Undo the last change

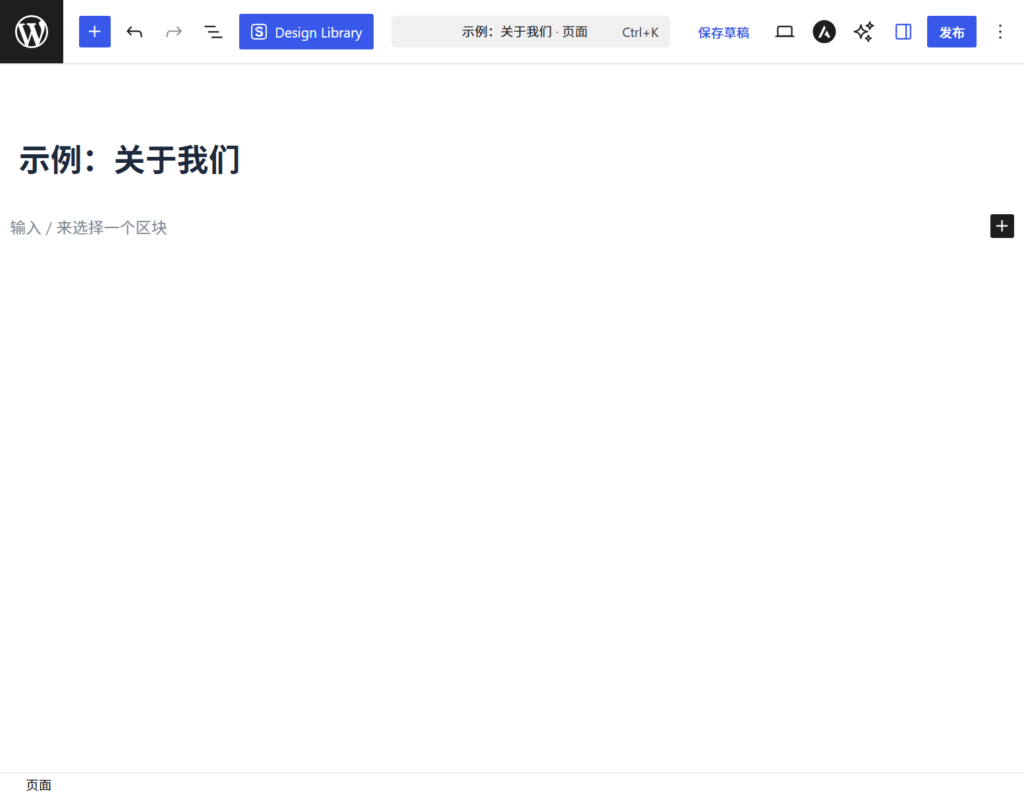pos(135,31)
